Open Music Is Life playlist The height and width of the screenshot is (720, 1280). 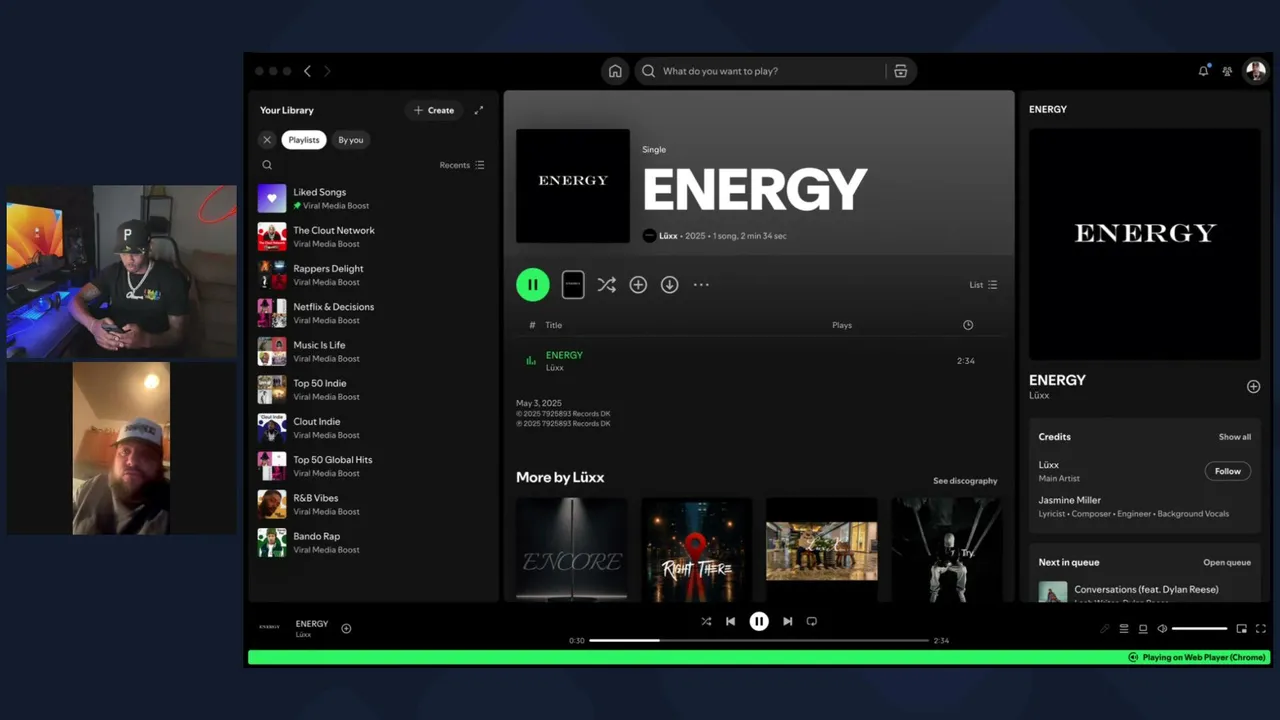coord(373,351)
